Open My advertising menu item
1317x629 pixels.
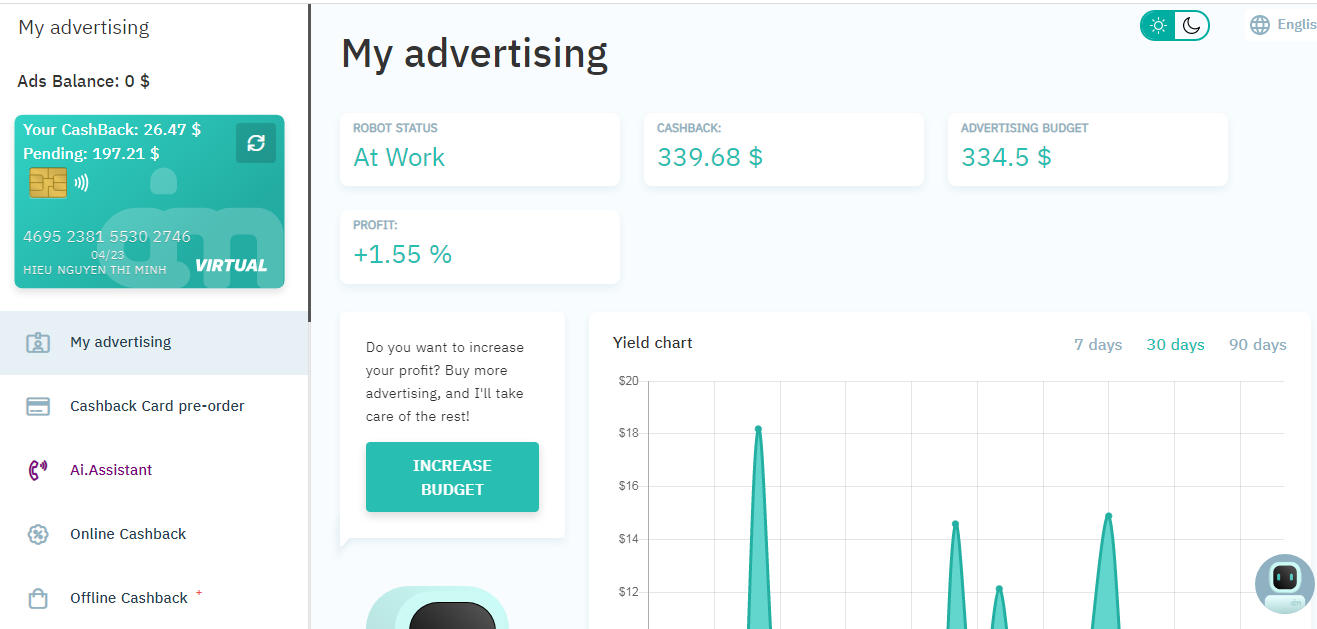[x=154, y=343]
